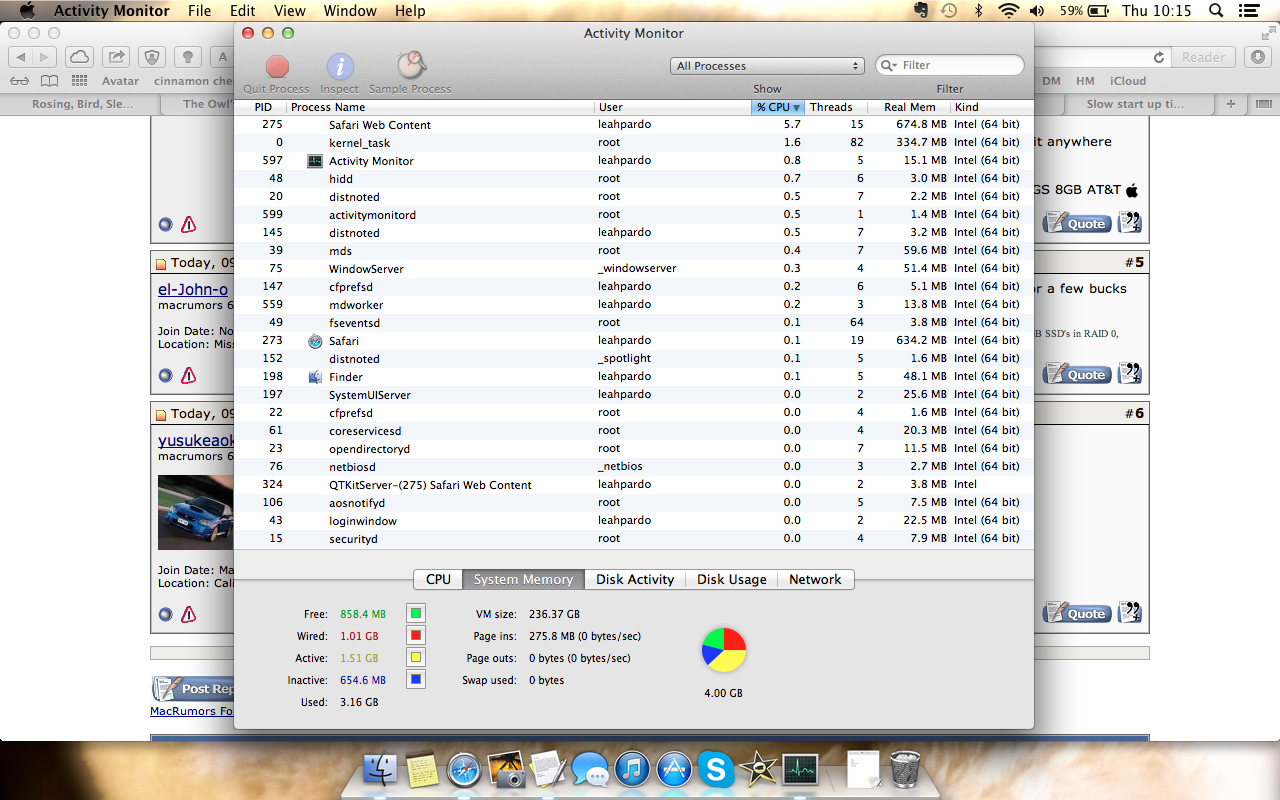Select the kernel_task process row
The width and height of the screenshot is (1280, 800).
click(634, 143)
